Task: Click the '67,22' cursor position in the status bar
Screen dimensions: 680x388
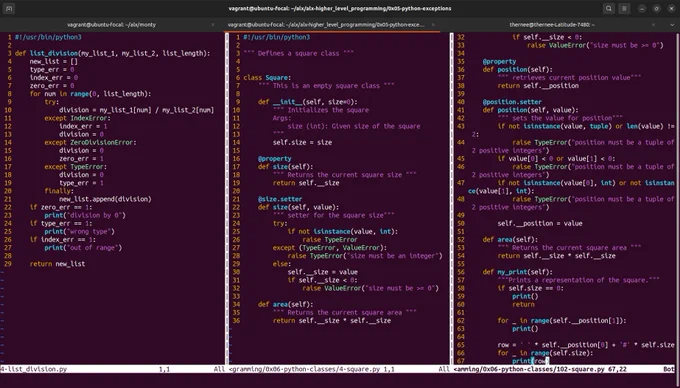Action: [618, 369]
